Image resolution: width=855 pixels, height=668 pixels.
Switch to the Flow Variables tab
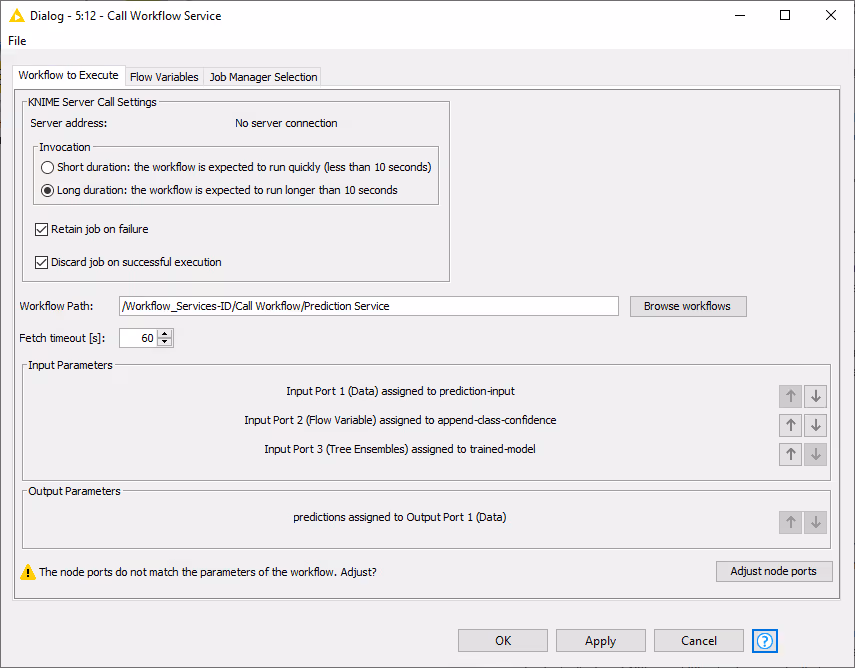[x=164, y=76]
